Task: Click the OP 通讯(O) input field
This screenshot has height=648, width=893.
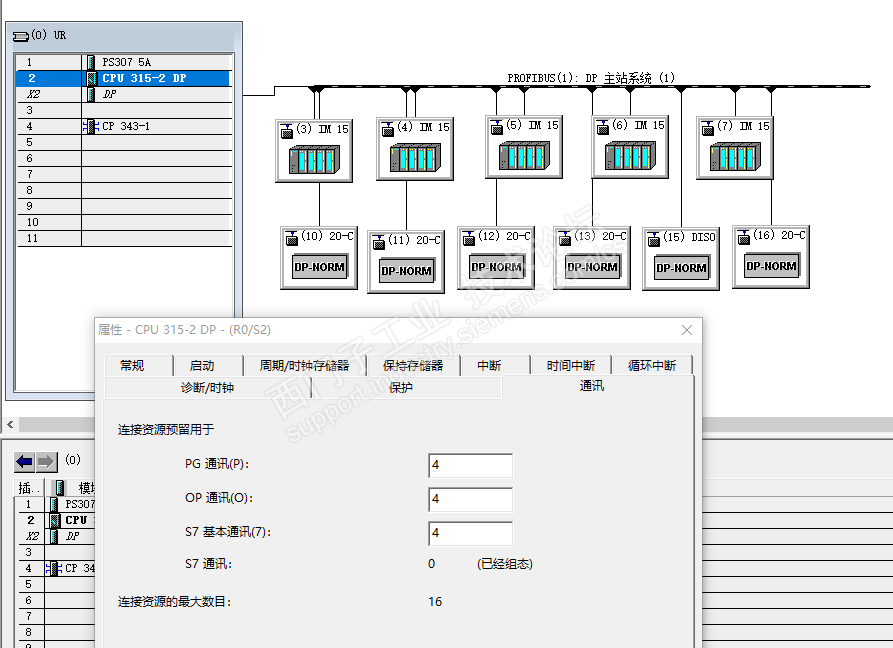Action: (x=470, y=499)
